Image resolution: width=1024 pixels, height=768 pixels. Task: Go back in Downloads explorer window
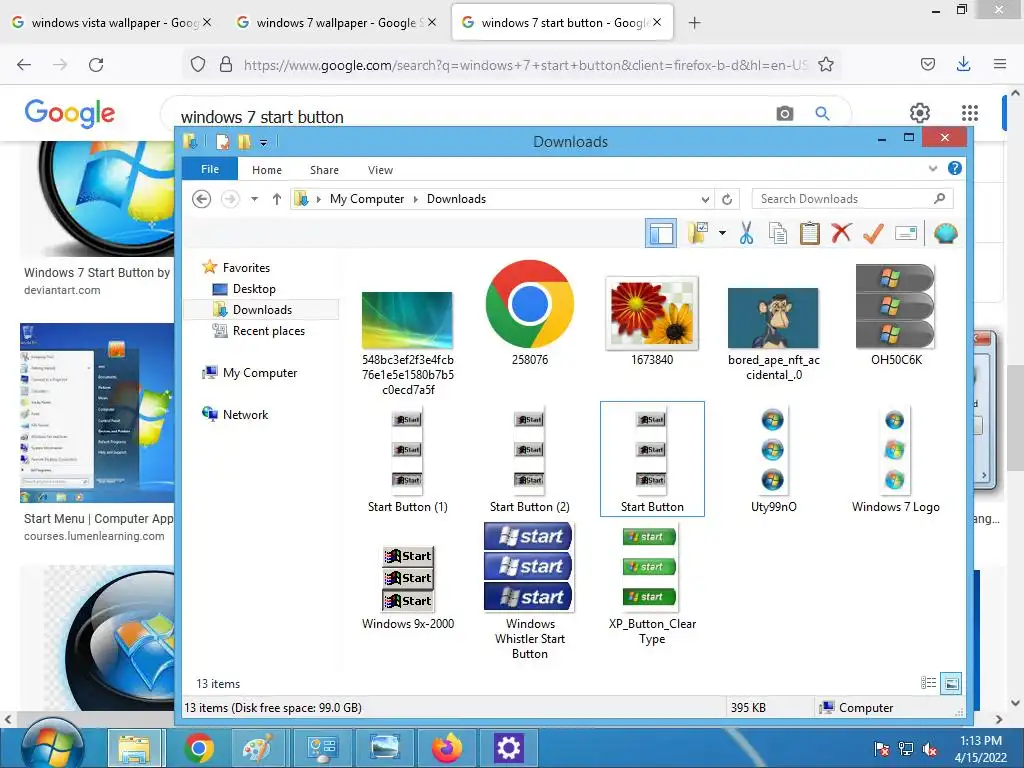point(202,199)
